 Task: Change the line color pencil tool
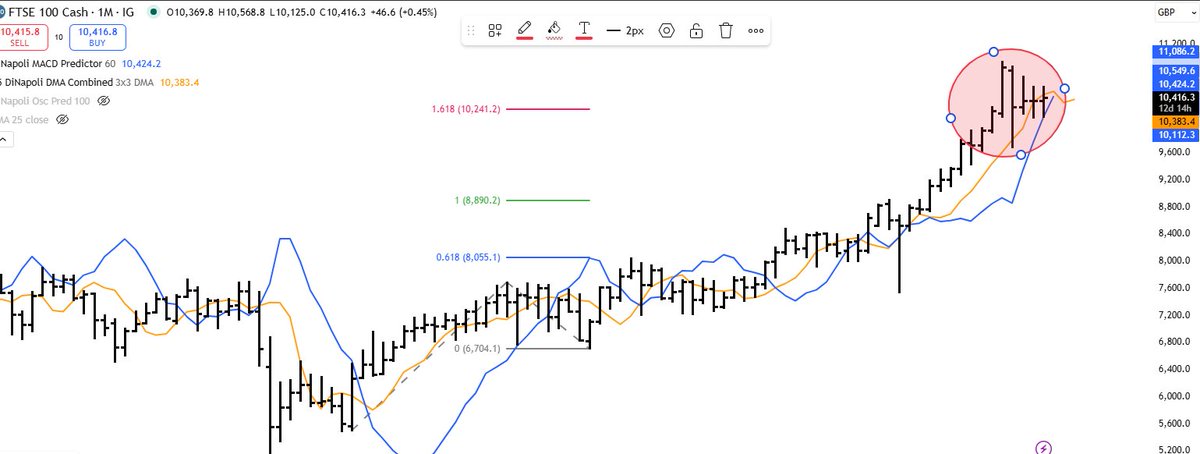[524, 31]
